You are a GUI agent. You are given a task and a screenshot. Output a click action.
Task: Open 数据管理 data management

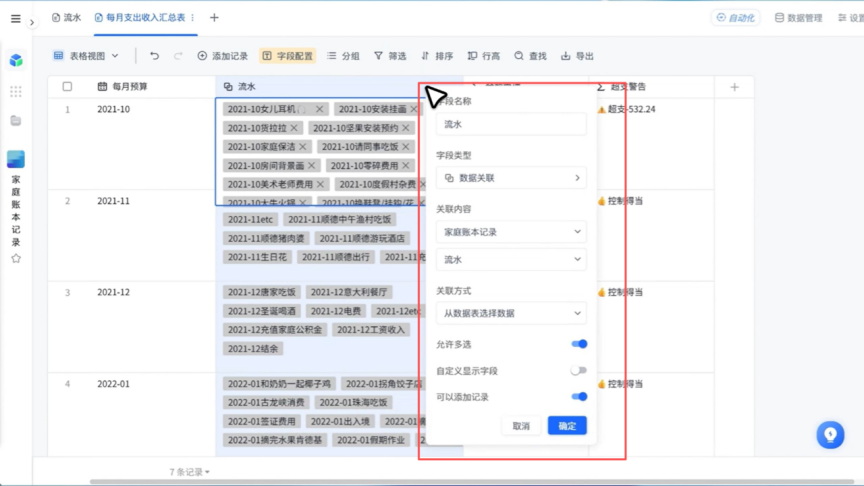click(x=798, y=18)
